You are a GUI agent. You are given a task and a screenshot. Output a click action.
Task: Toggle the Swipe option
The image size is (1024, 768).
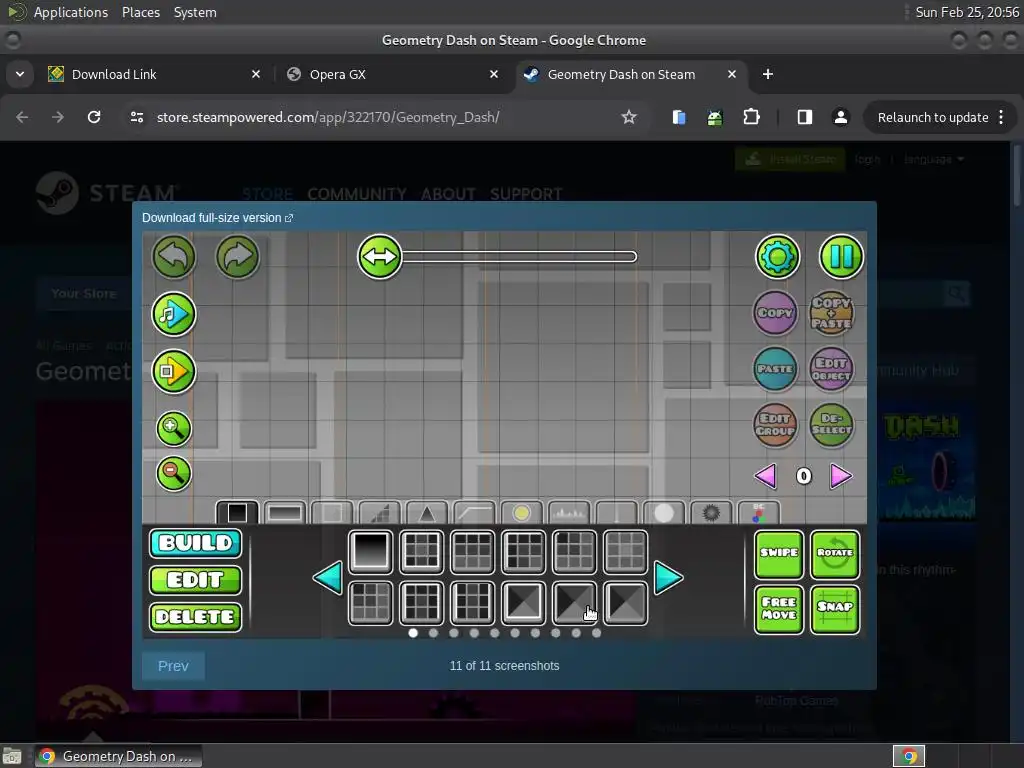pos(778,554)
